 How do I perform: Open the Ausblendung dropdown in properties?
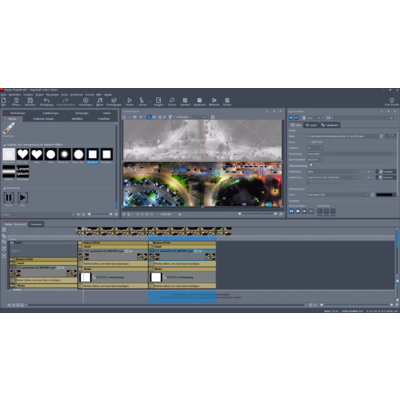[x=331, y=178]
